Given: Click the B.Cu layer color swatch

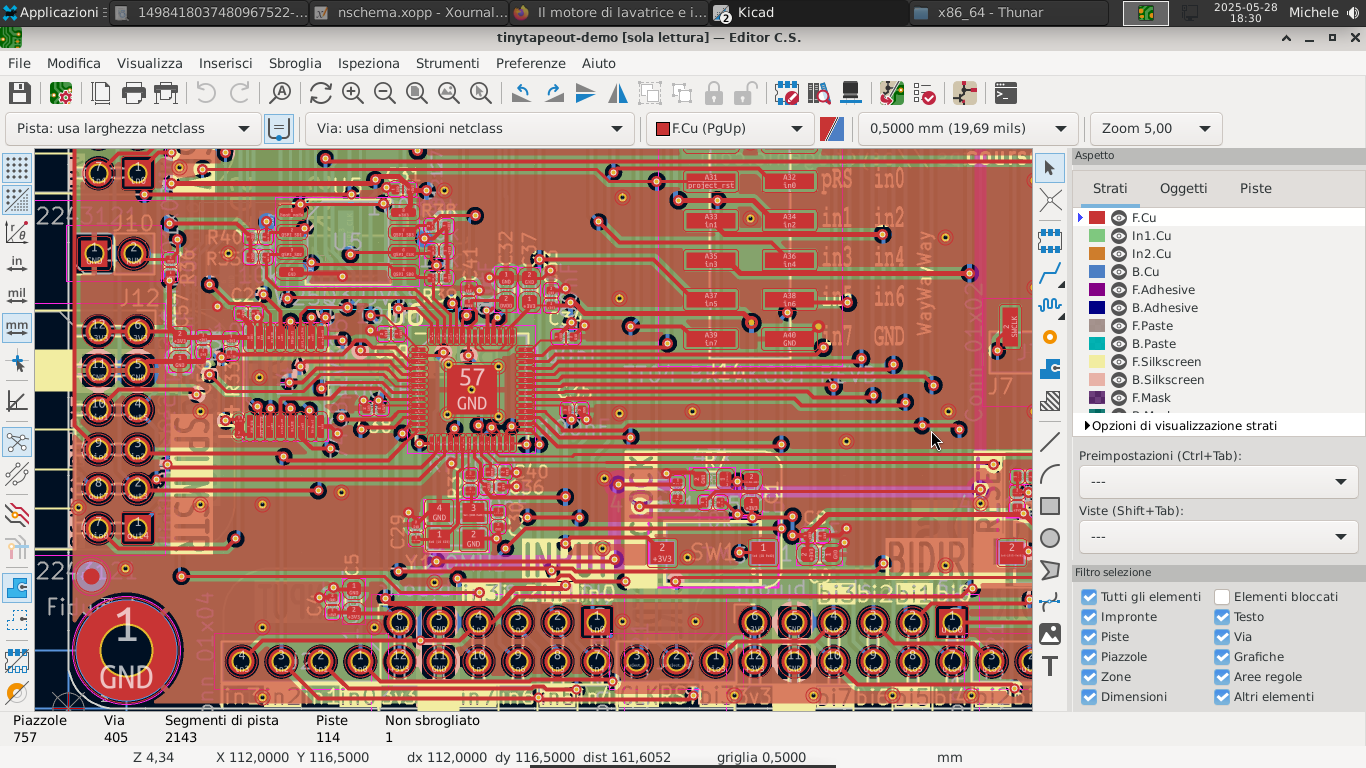Looking at the screenshot, I should tap(1097, 272).
